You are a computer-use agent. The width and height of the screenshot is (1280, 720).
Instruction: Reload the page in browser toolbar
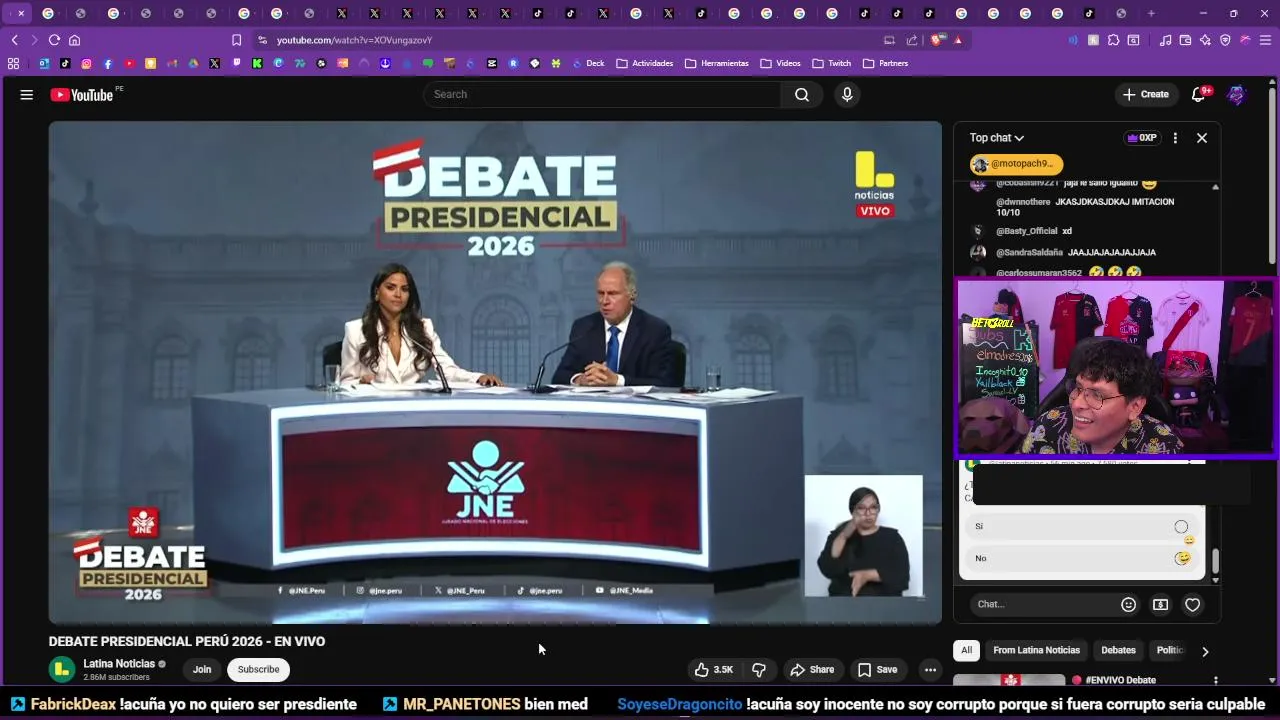[54, 40]
